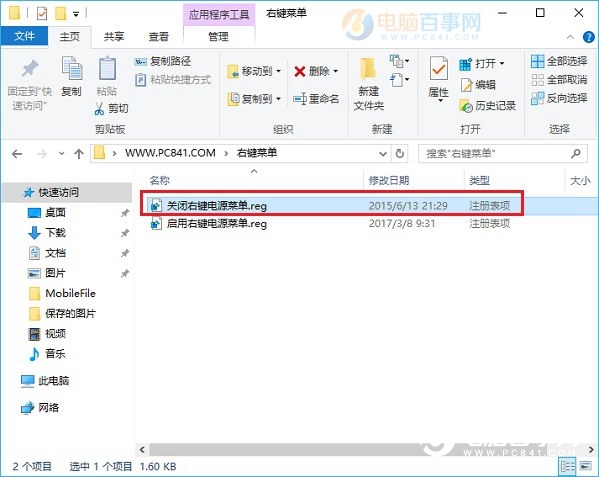Open customize quick access toolbar dropdown
Screen dimensions: 599x477
tap(76, 15)
